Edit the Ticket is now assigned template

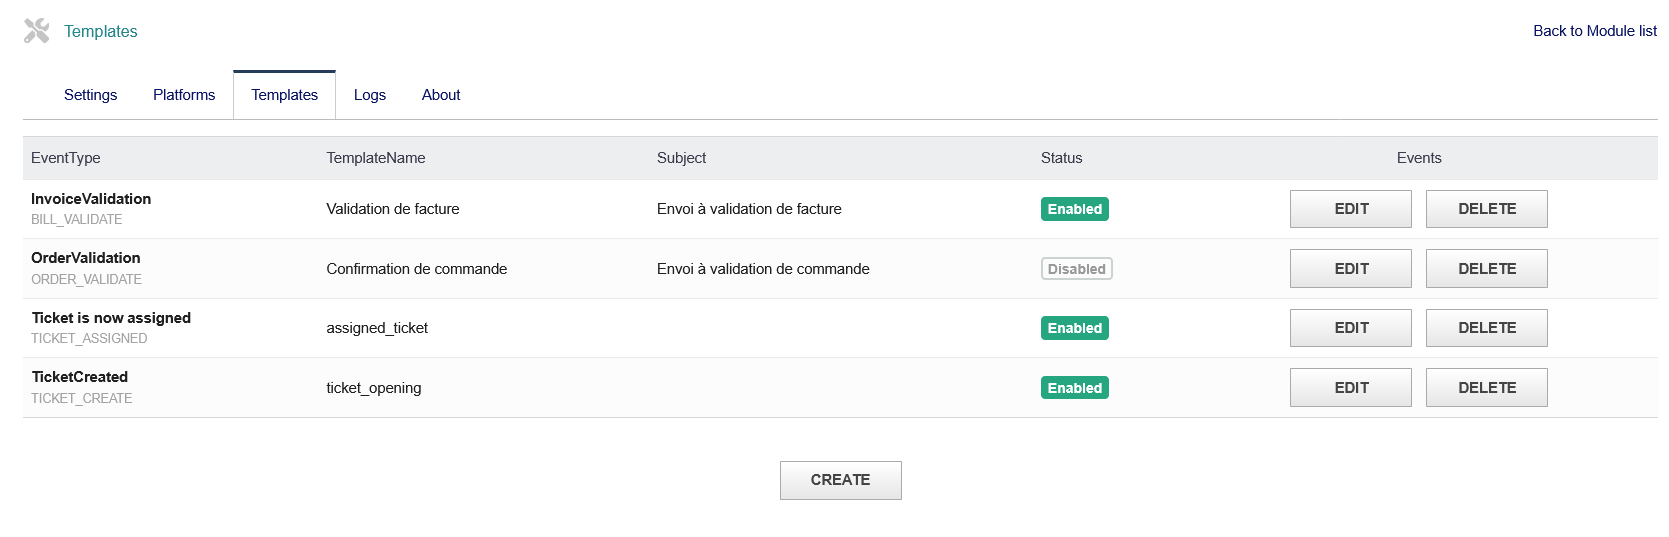click(1350, 328)
